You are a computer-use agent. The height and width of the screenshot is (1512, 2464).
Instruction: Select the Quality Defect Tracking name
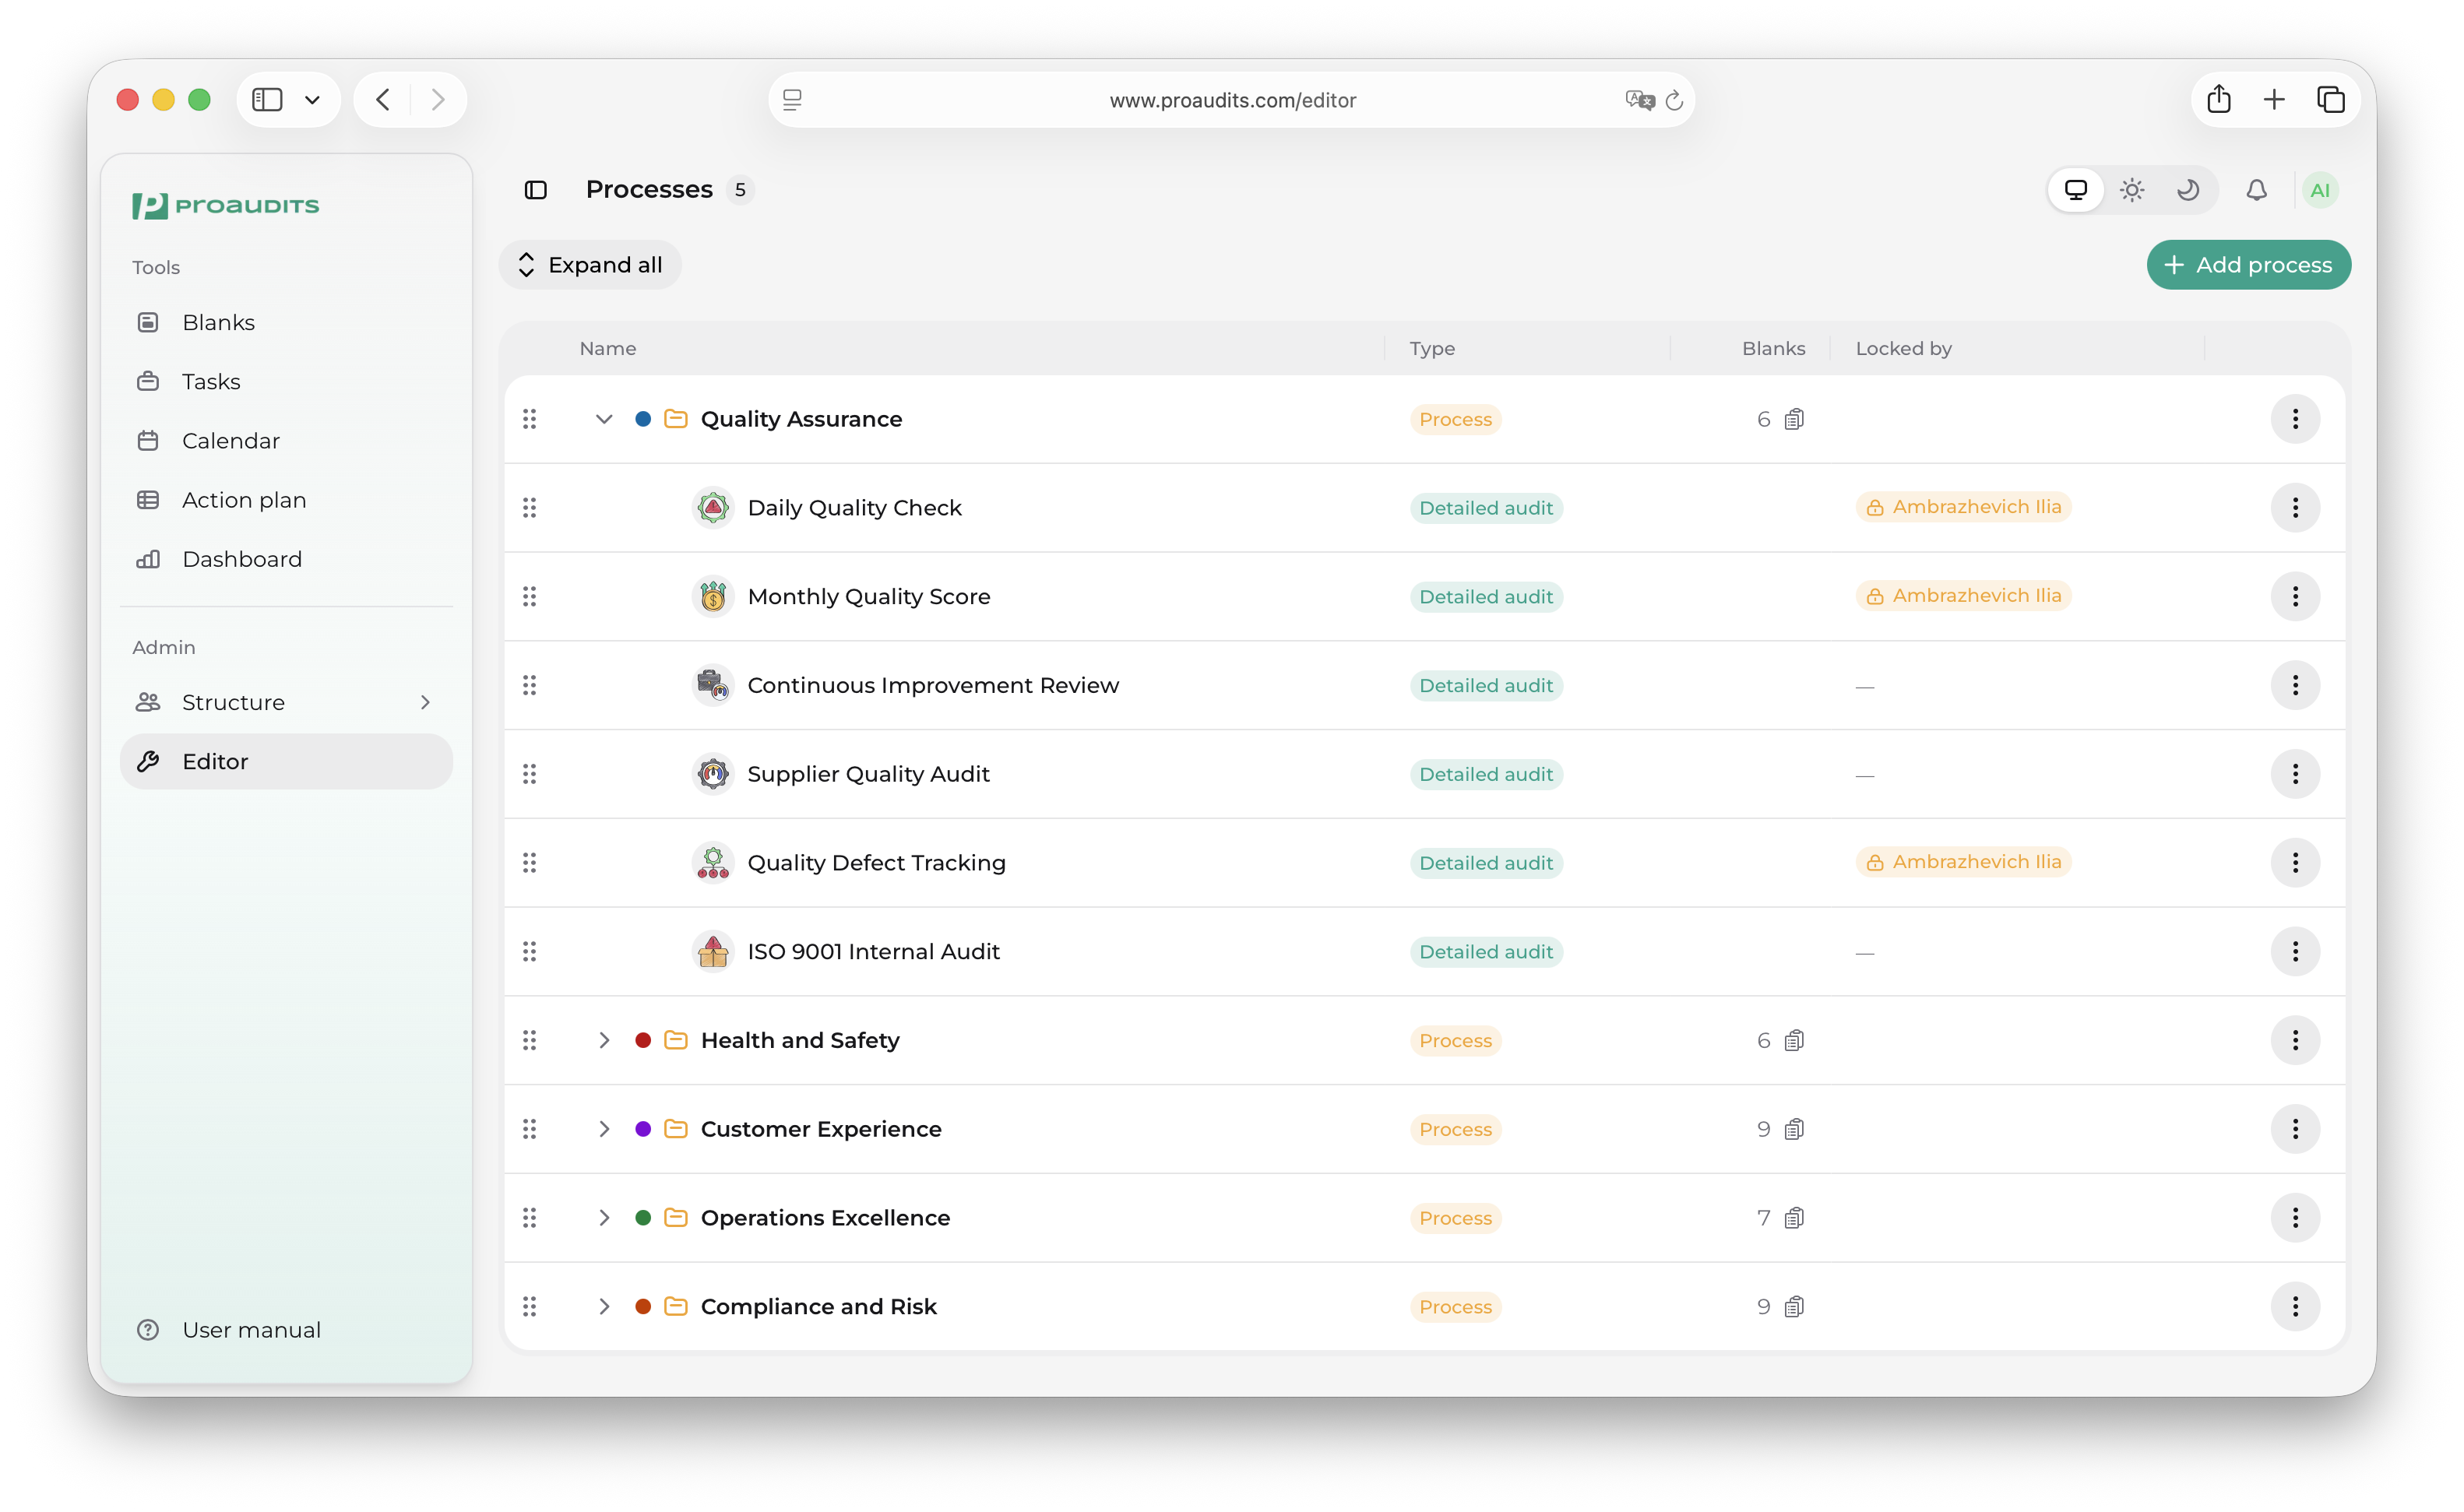coord(877,863)
